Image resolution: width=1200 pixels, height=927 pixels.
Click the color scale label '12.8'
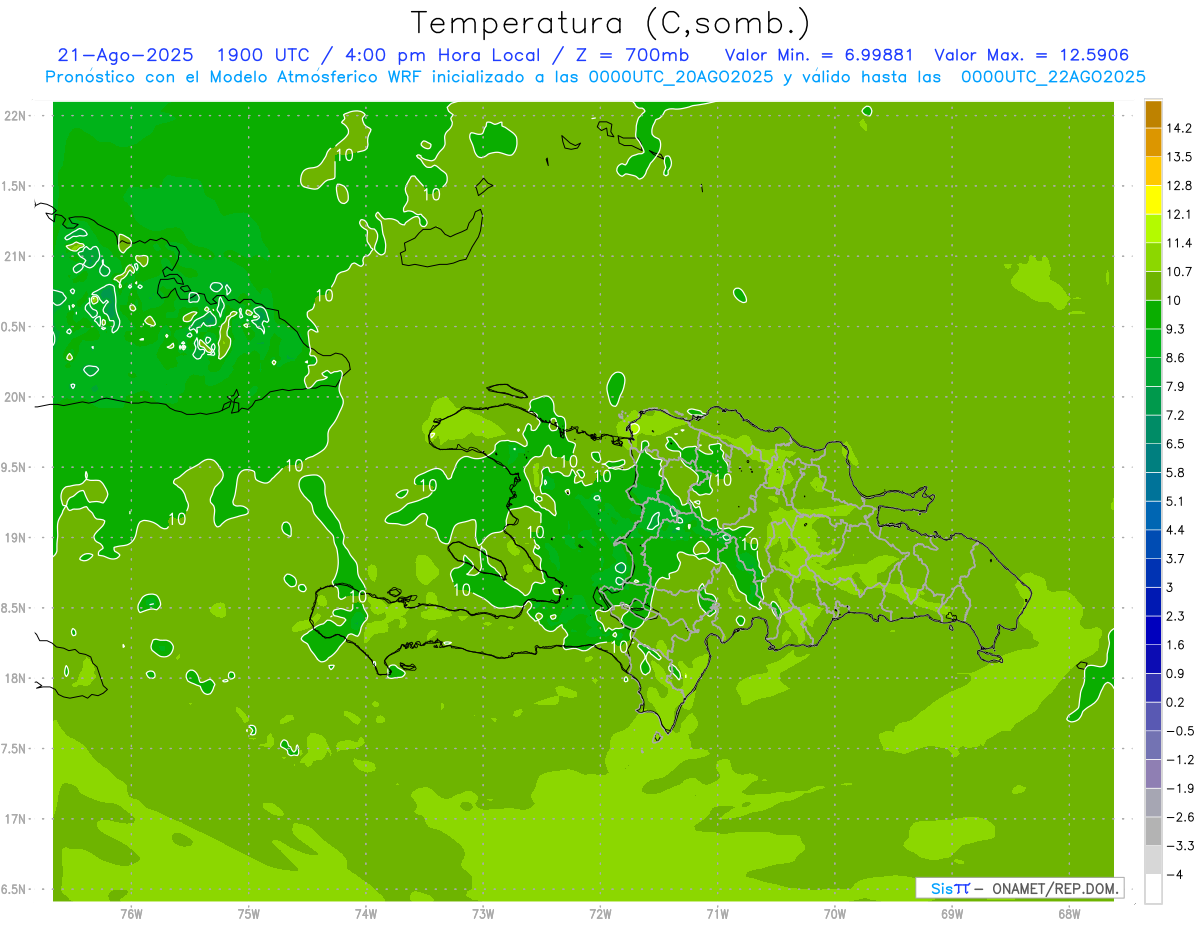click(x=1179, y=186)
